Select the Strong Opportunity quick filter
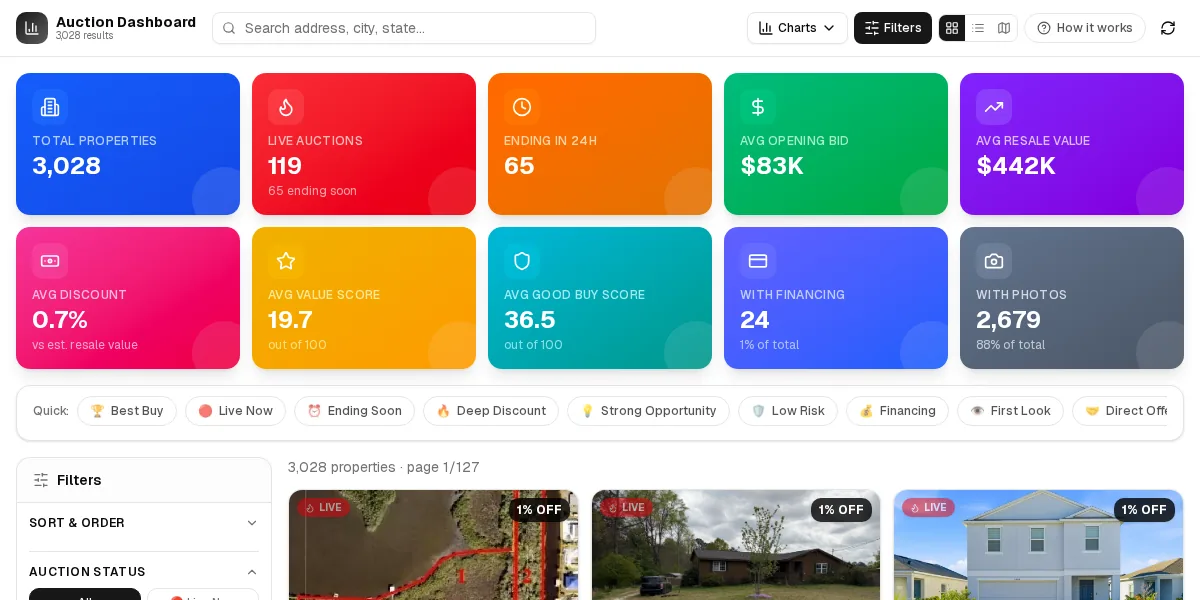Image resolution: width=1200 pixels, height=600 pixels. [648, 411]
